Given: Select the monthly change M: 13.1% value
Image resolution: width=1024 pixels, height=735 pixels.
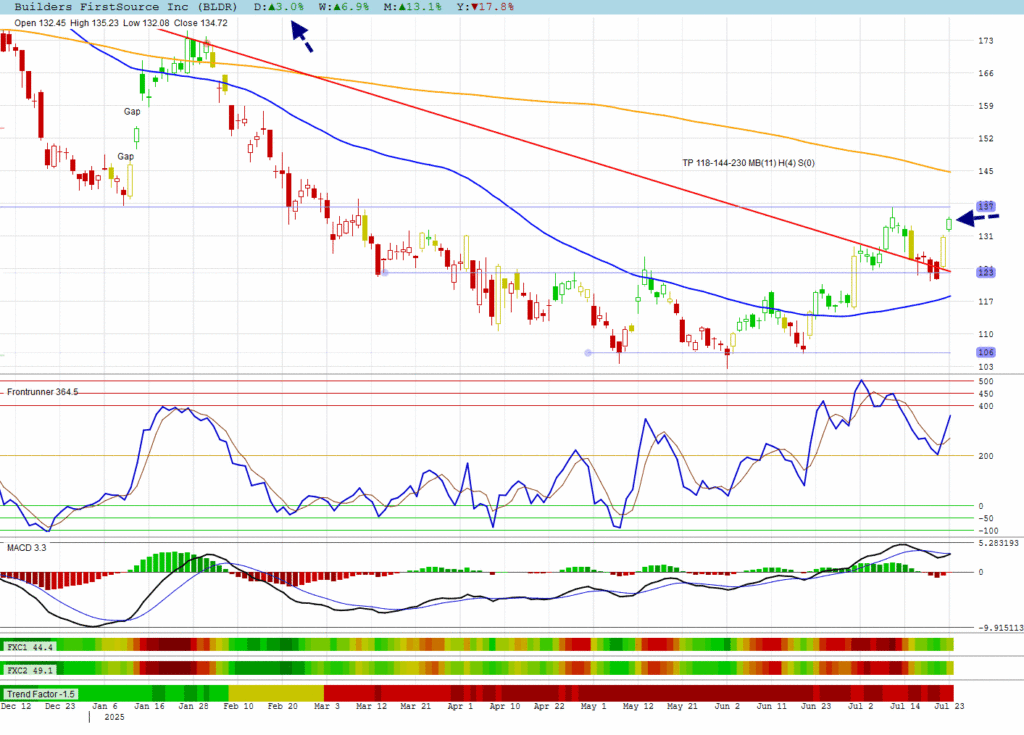Looking at the screenshot, I should pos(413,7).
